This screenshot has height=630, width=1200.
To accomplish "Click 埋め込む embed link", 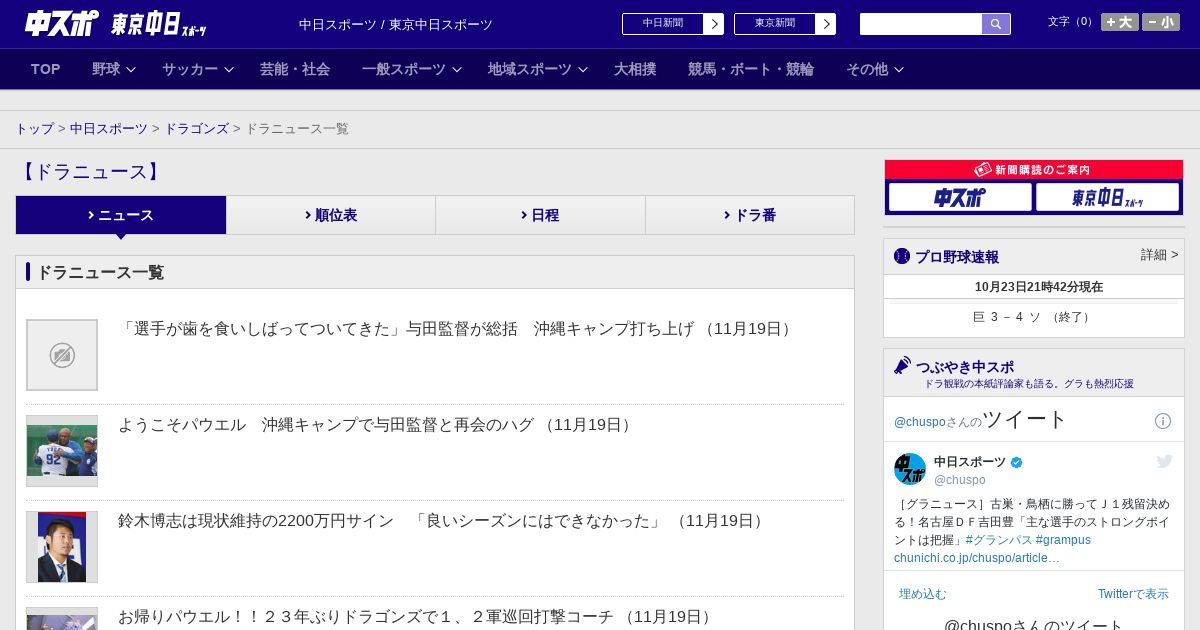I will coord(922,594).
